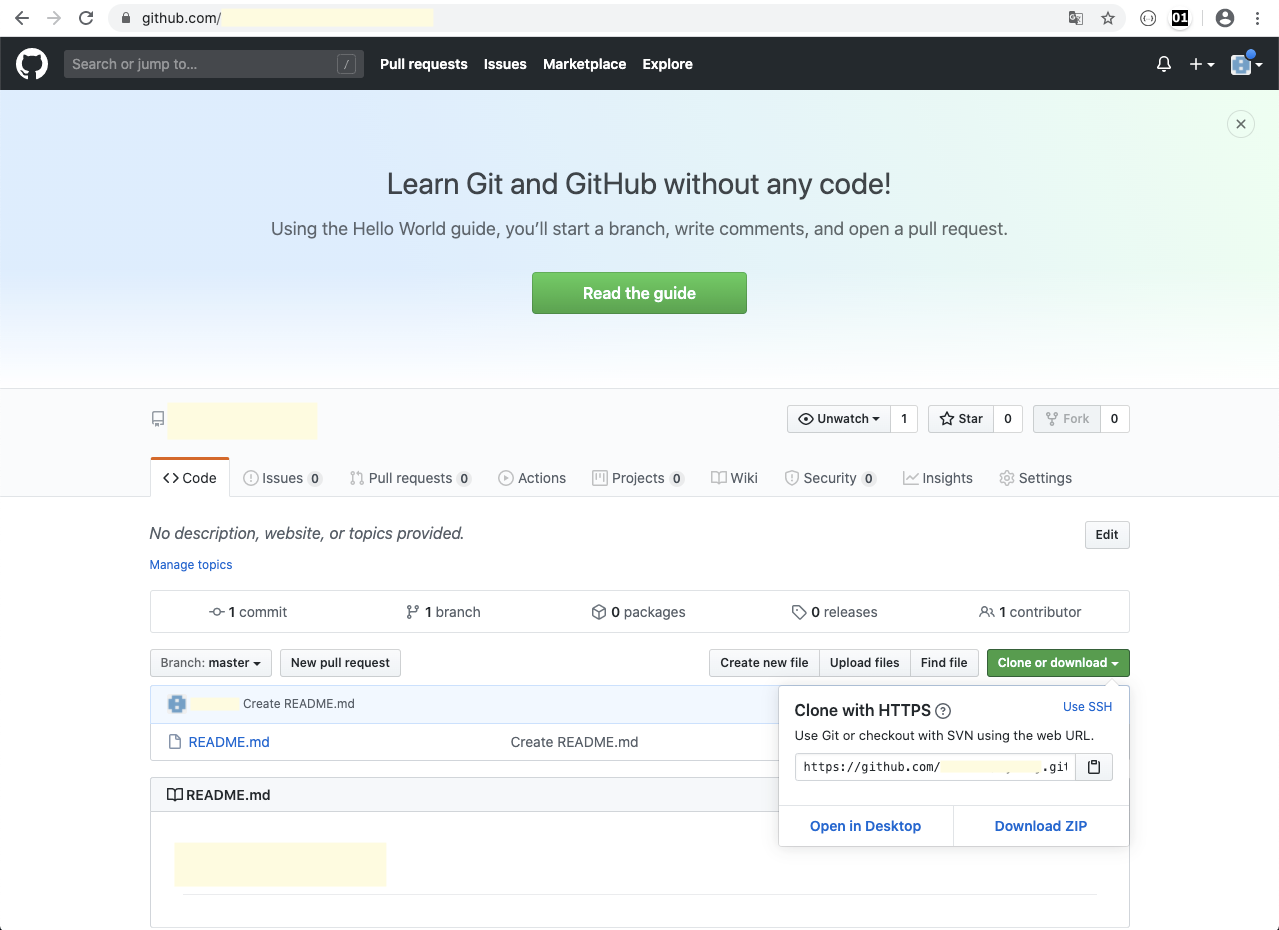
Task: Open Issues in top navigation
Action: tap(505, 64)
